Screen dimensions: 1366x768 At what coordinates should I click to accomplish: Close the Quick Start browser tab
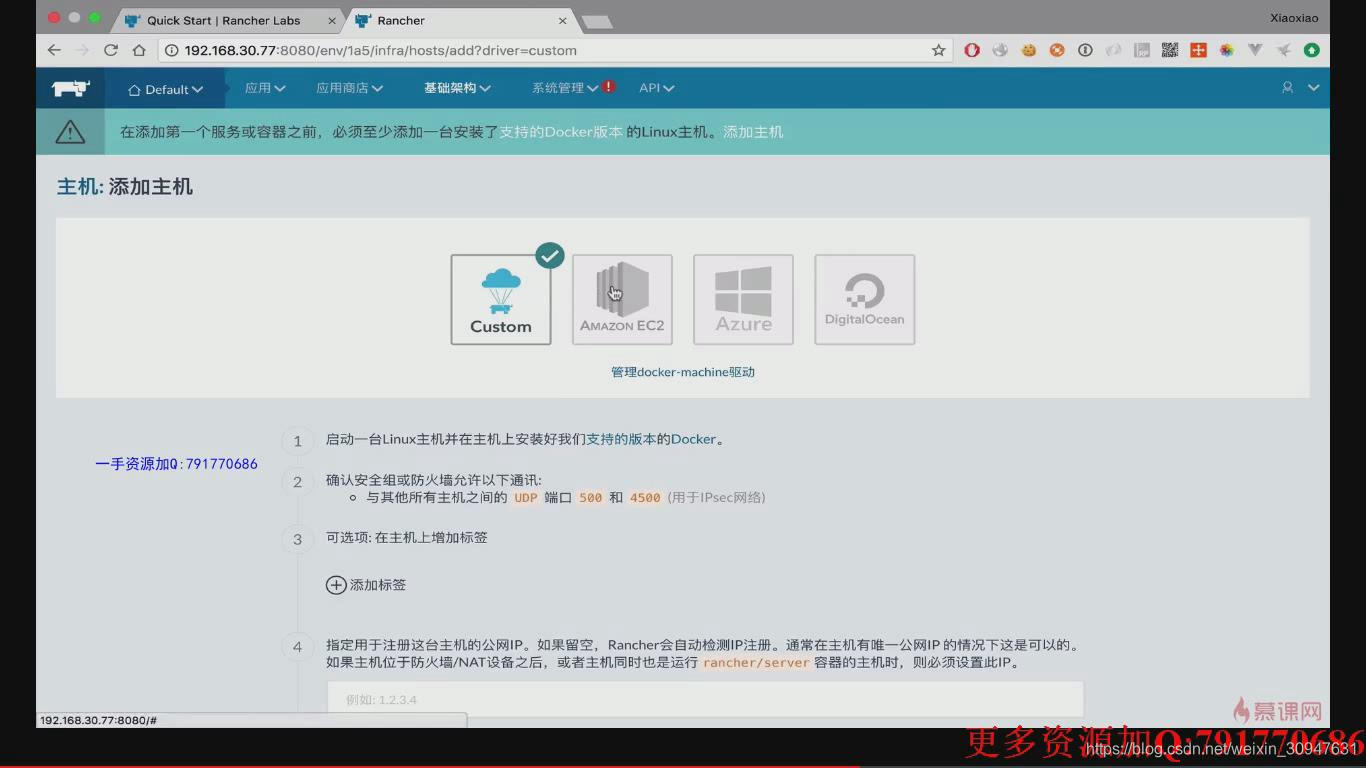point(332,20)
